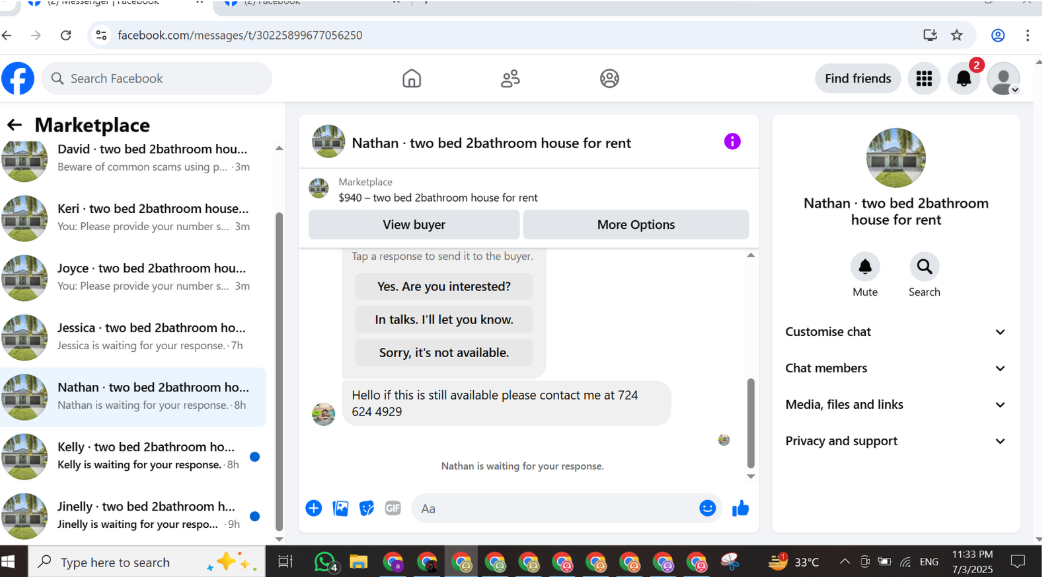Open the notifications bell in the Facebook header
Image resolution: width=1042 pixels, height=577 pixels.
click(x=964, y=78)
